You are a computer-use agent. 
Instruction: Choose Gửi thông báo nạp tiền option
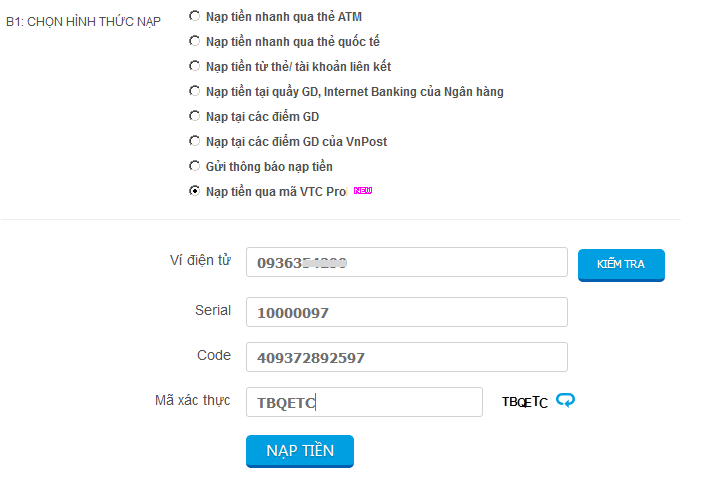click(194, 166)
